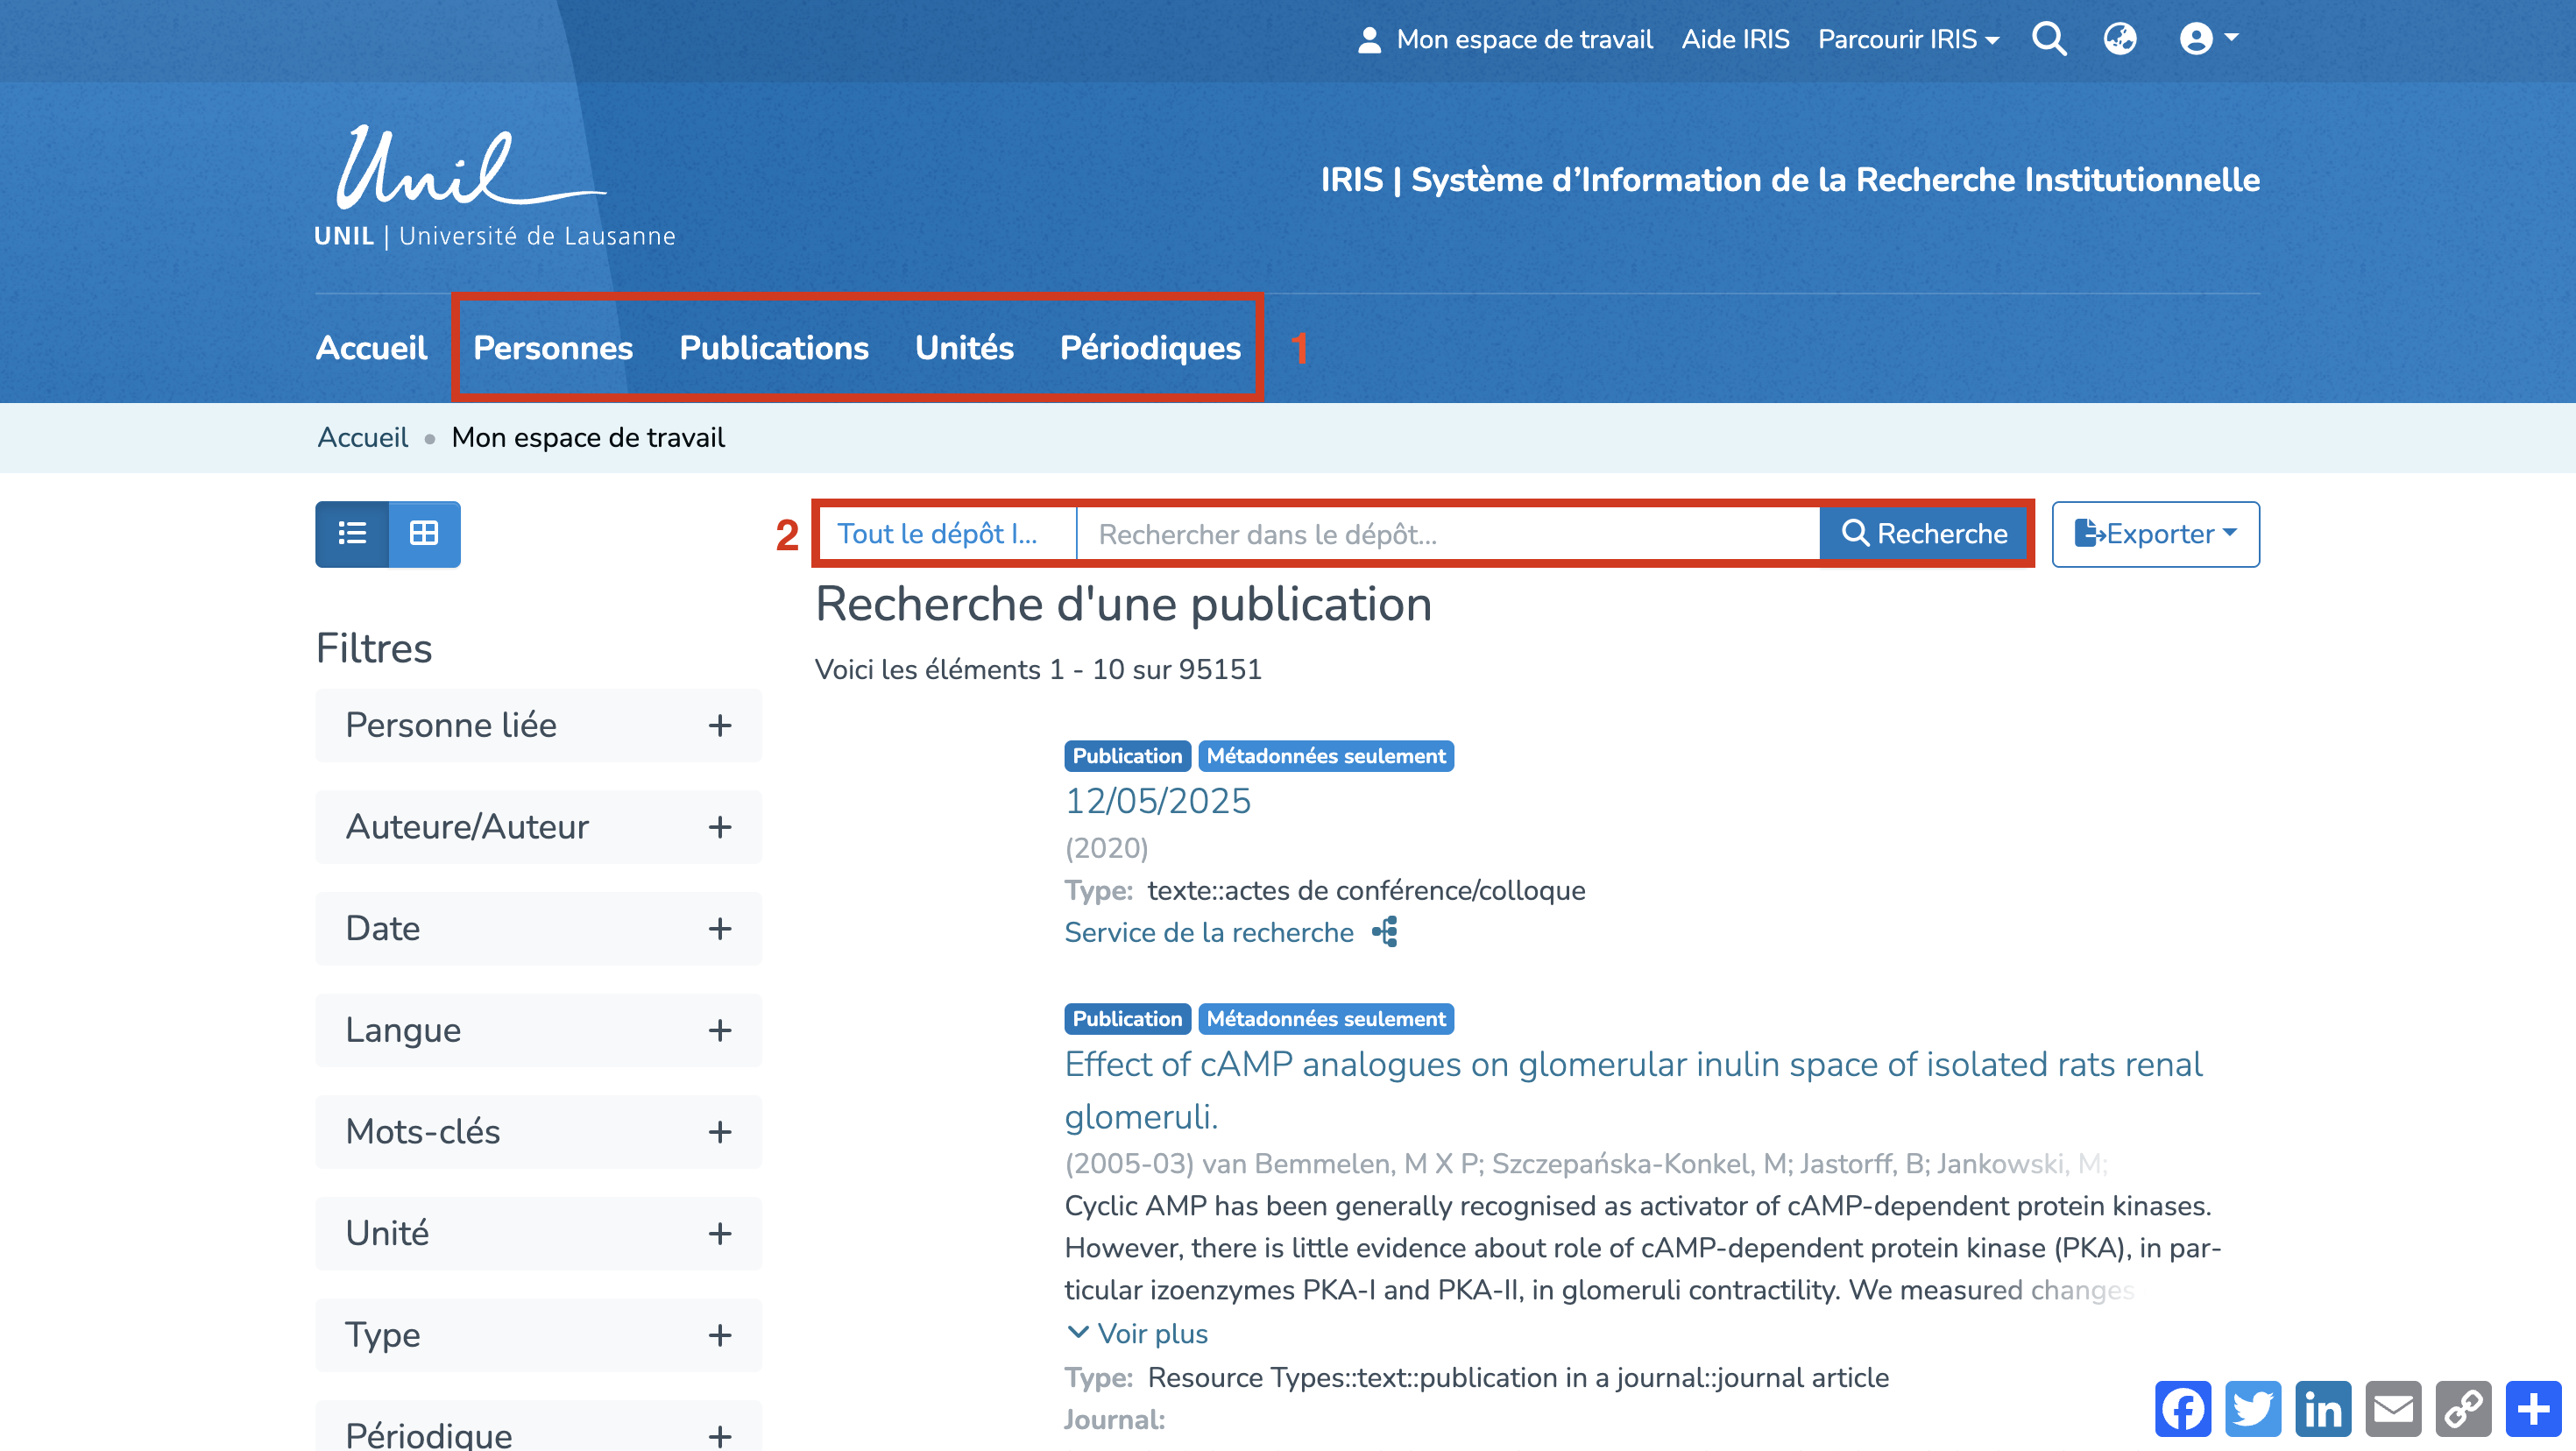Click the Copy Link chain icon
The width and height of the screenshot is (2576, 1451).
click(2463, 1409)
